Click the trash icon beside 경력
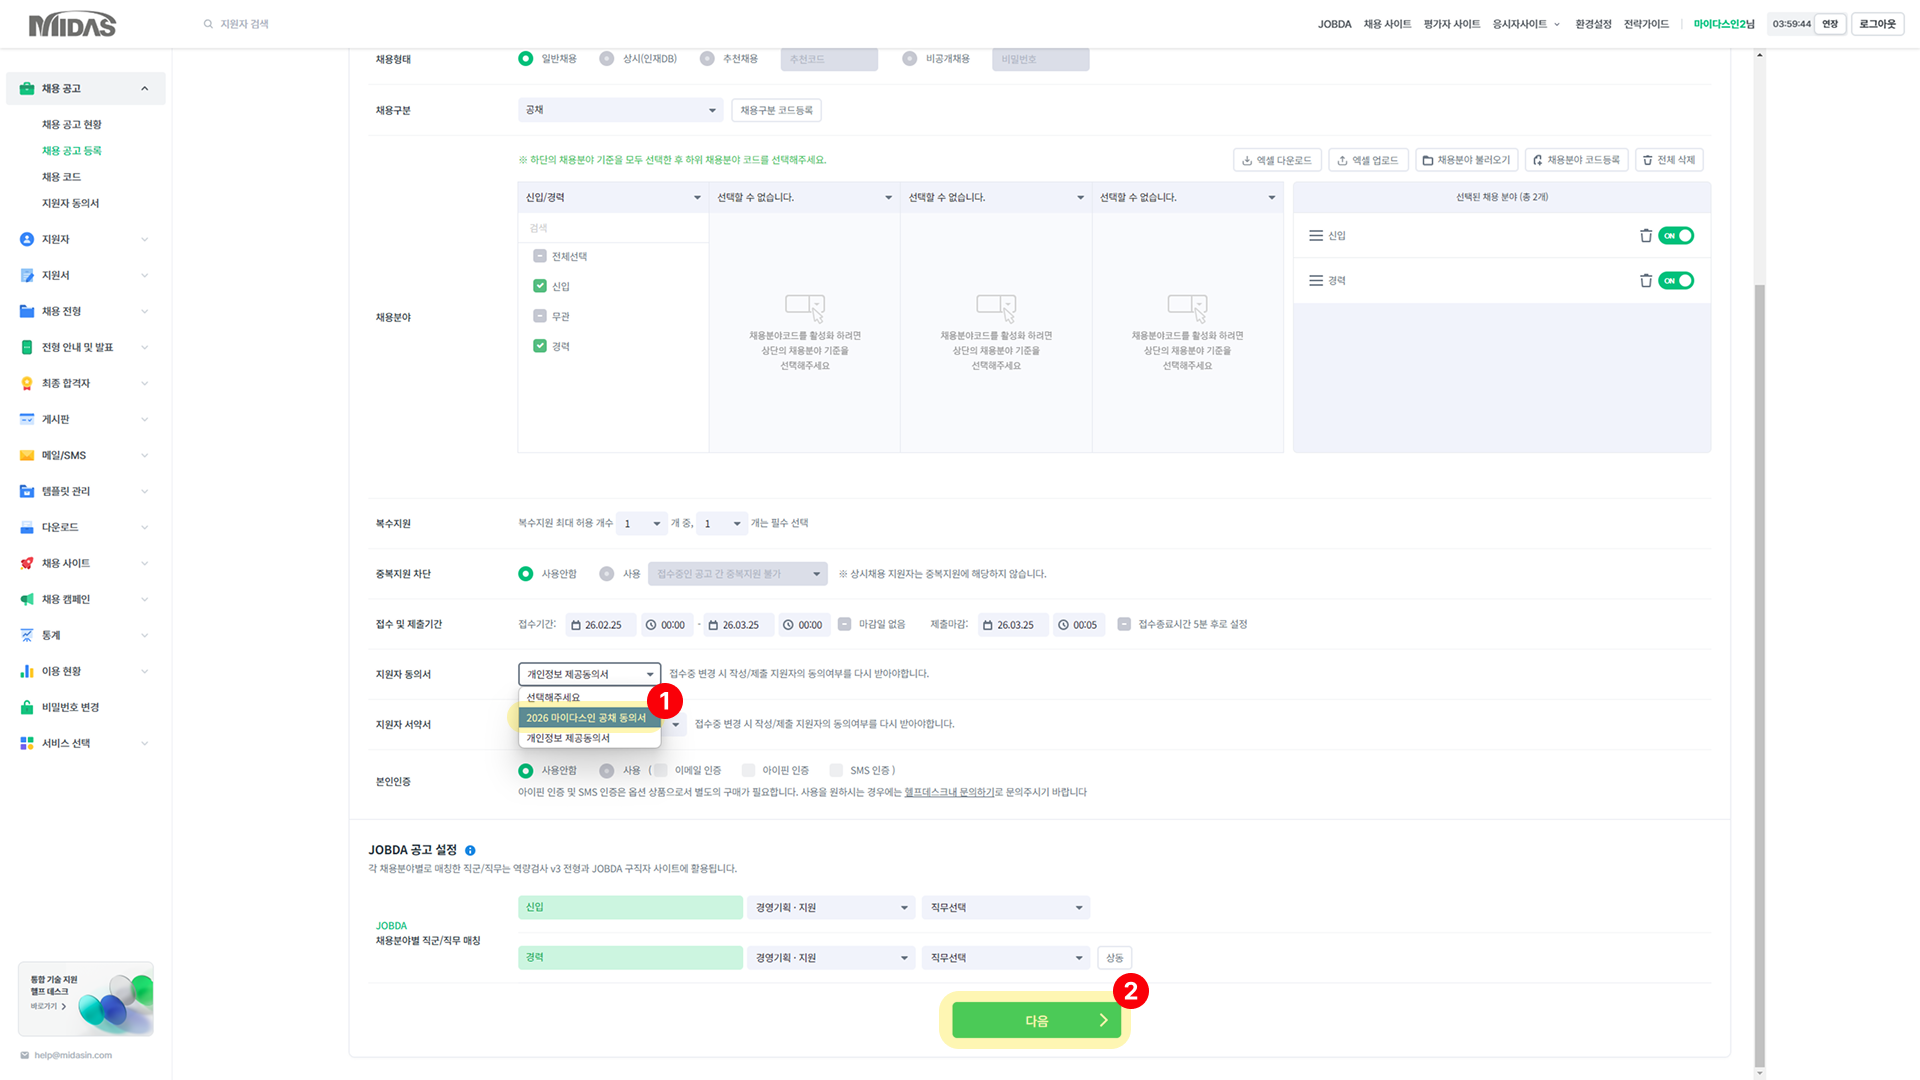Screen dimensions: 1920x1080 click(x=1645, y=281)
